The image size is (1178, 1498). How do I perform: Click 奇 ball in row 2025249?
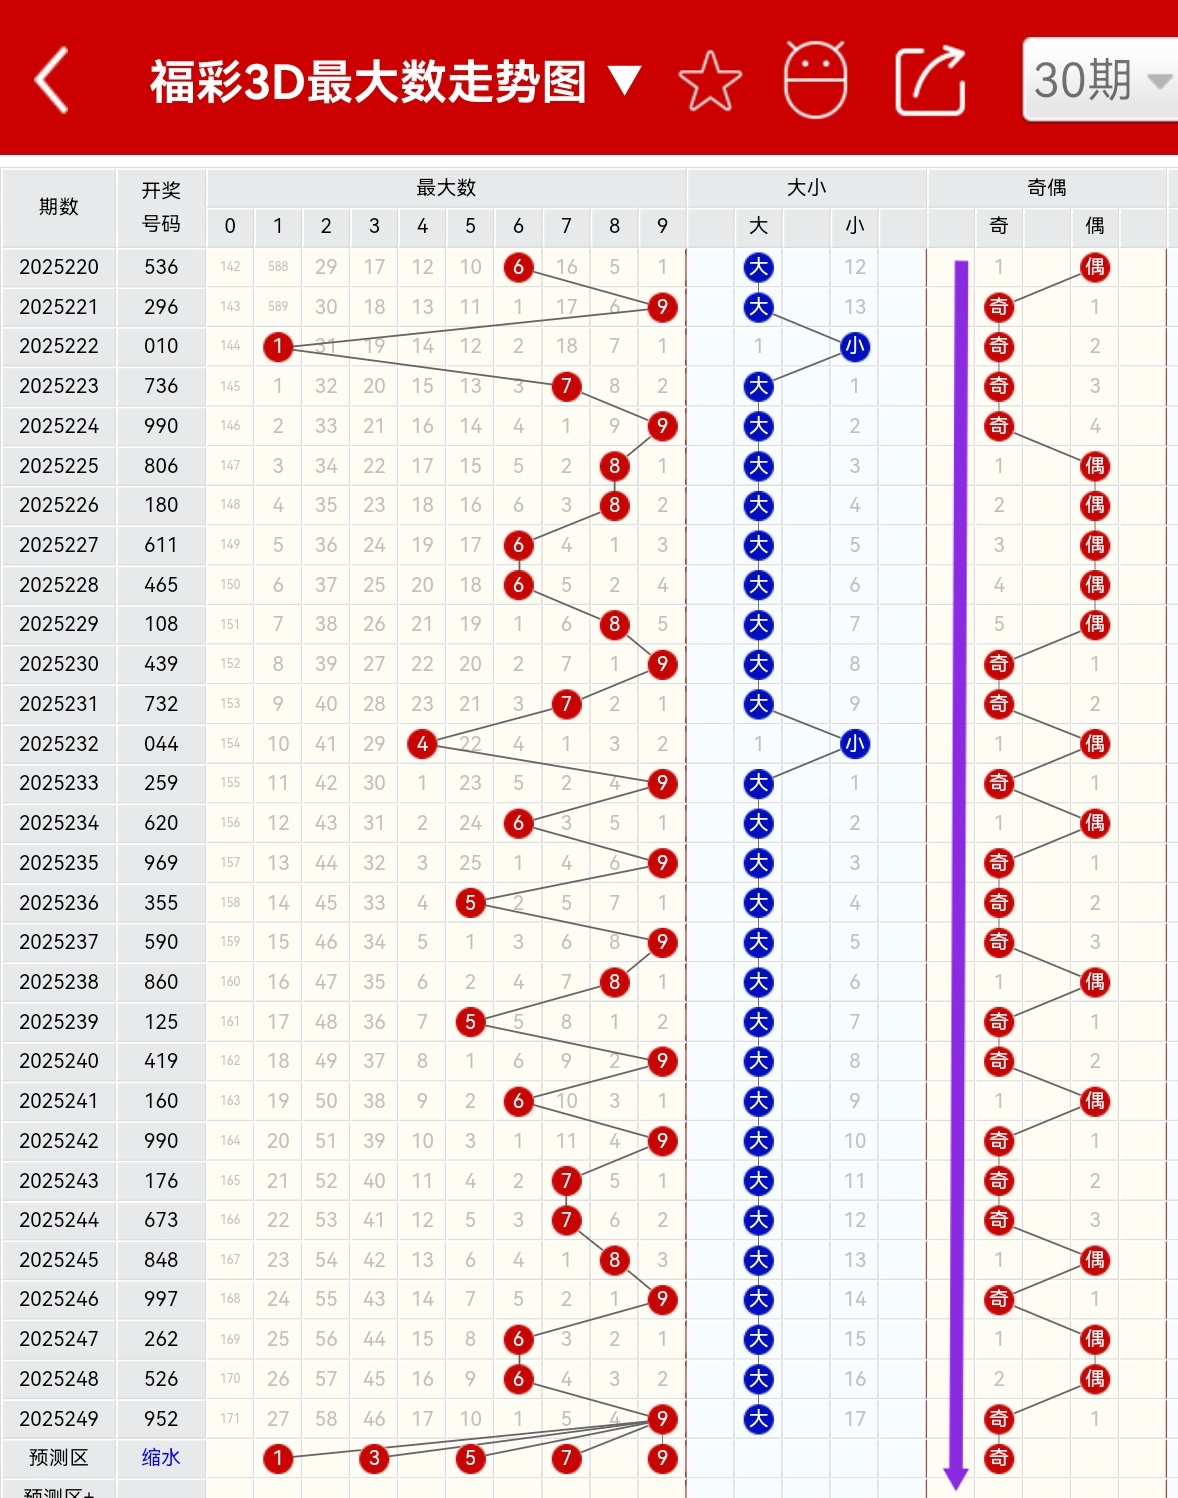[x=999, y=1419]
